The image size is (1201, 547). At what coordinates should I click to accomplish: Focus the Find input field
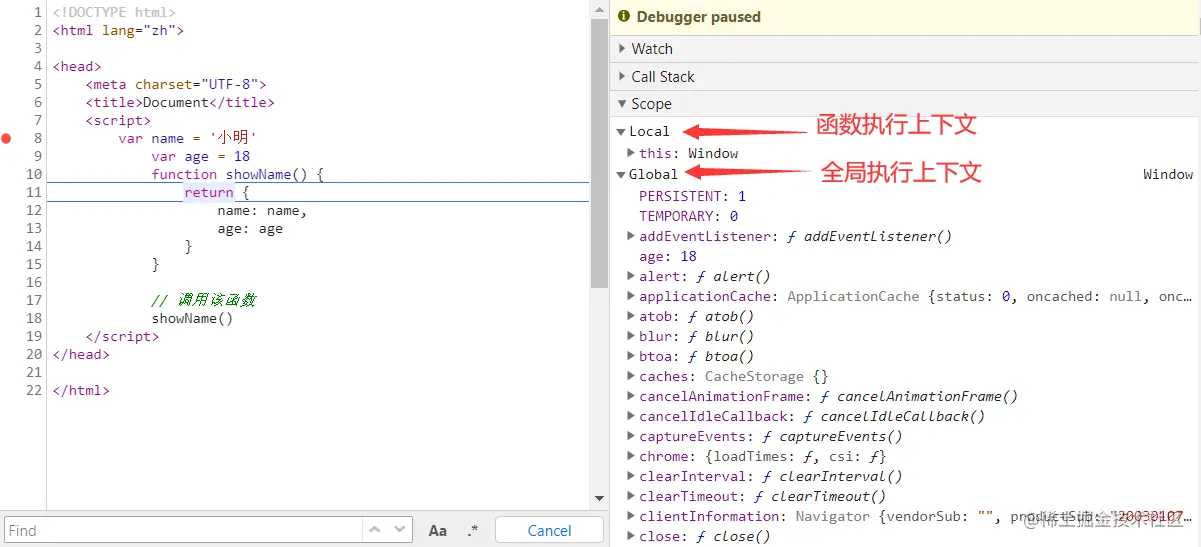point(184,530)
